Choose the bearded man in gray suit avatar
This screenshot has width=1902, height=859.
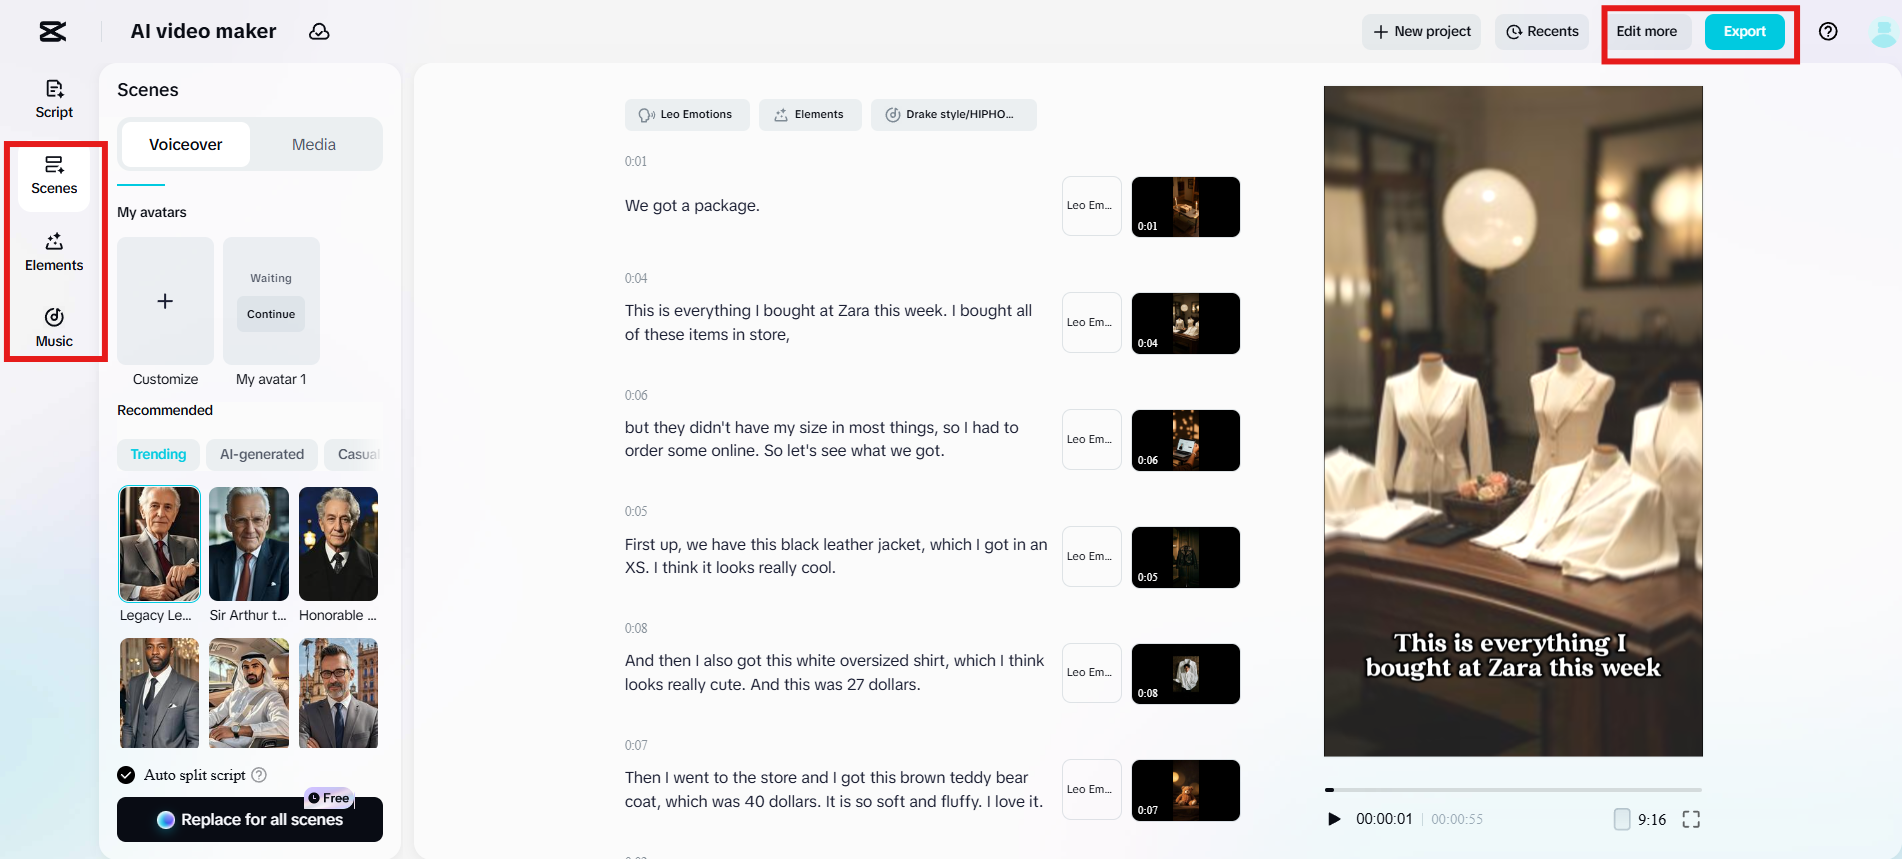(160, 693)
